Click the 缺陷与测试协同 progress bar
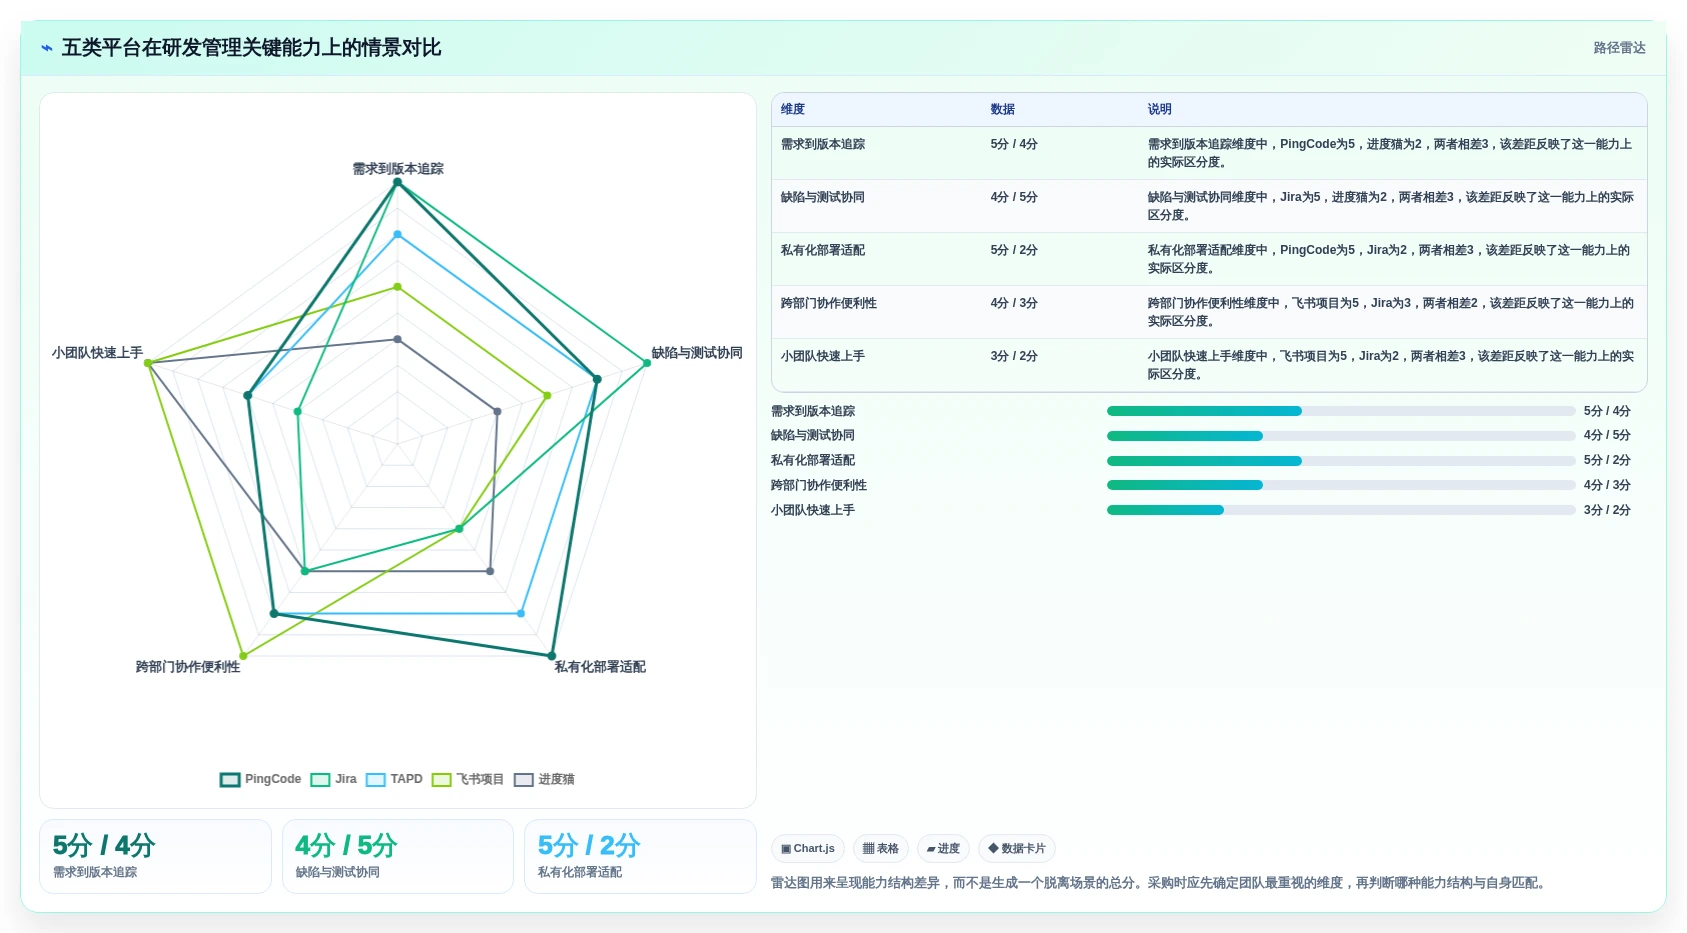The width and height of the screenshot is (1687, 933). [x=1341, y=436]
